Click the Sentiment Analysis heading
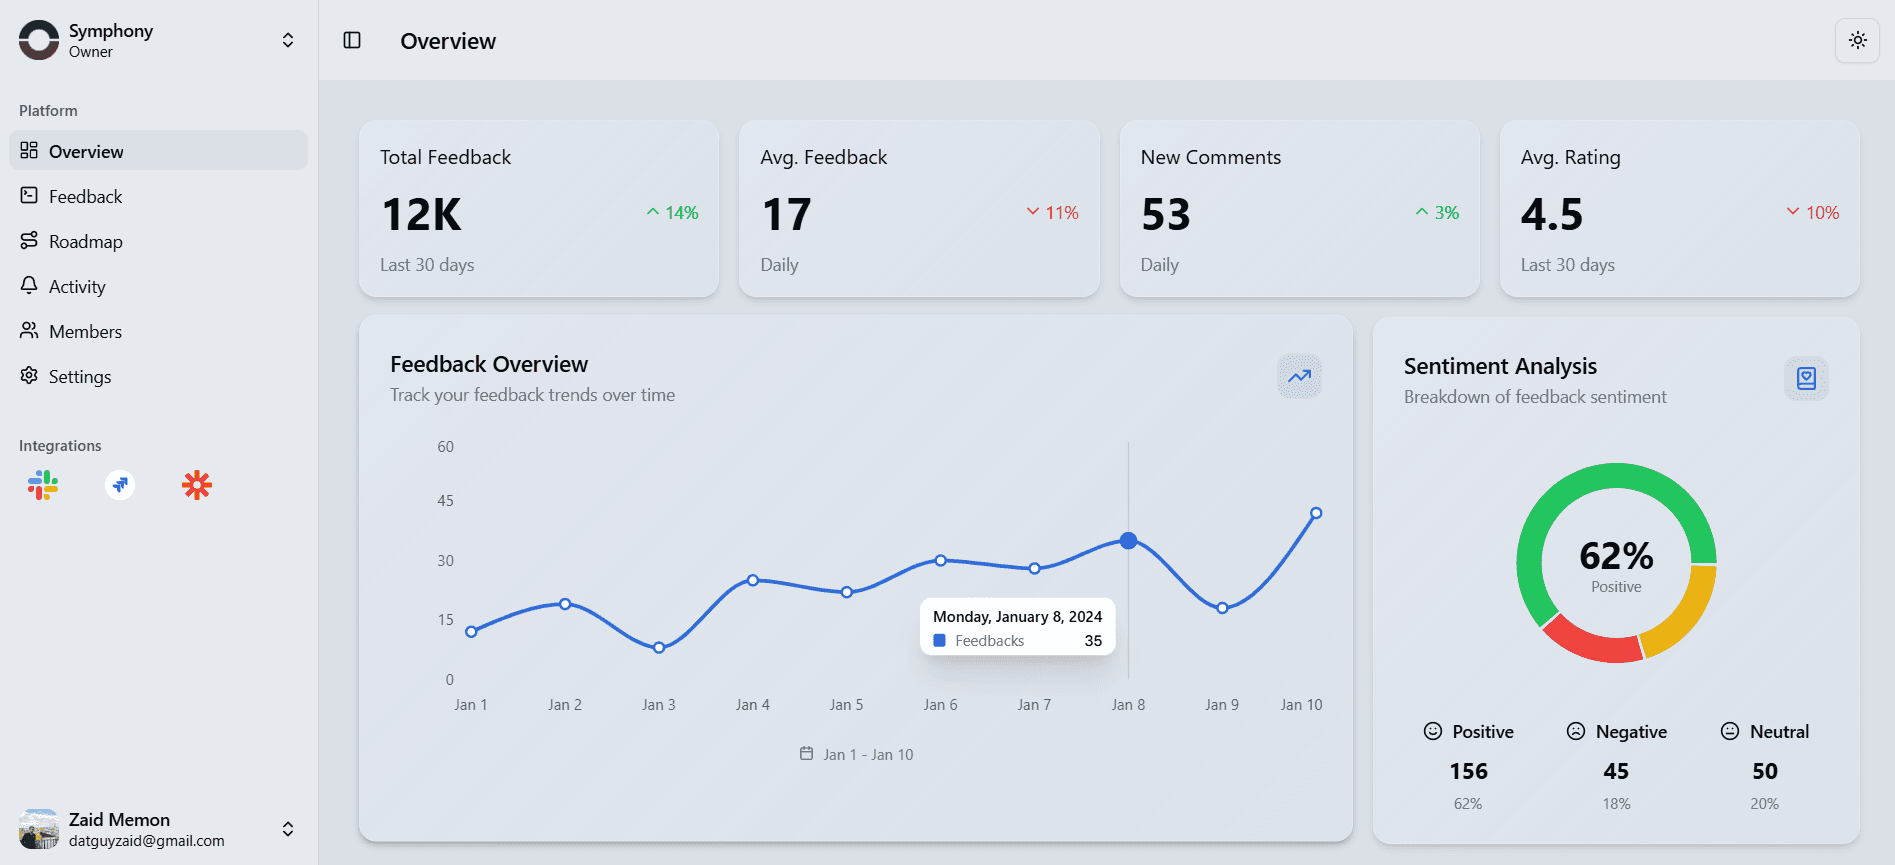This screenshot has height=865, width=1895. coord(1500,366)
